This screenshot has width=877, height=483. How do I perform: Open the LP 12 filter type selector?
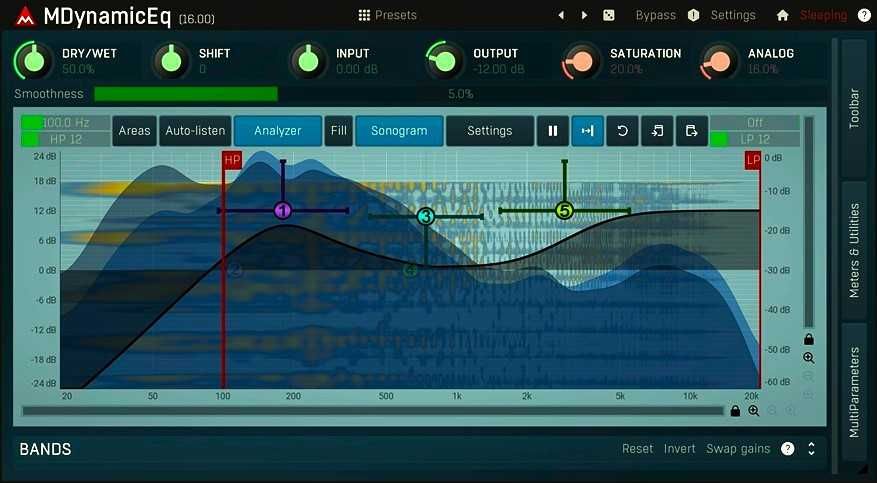pyautogui.click(x=755, y=139)
